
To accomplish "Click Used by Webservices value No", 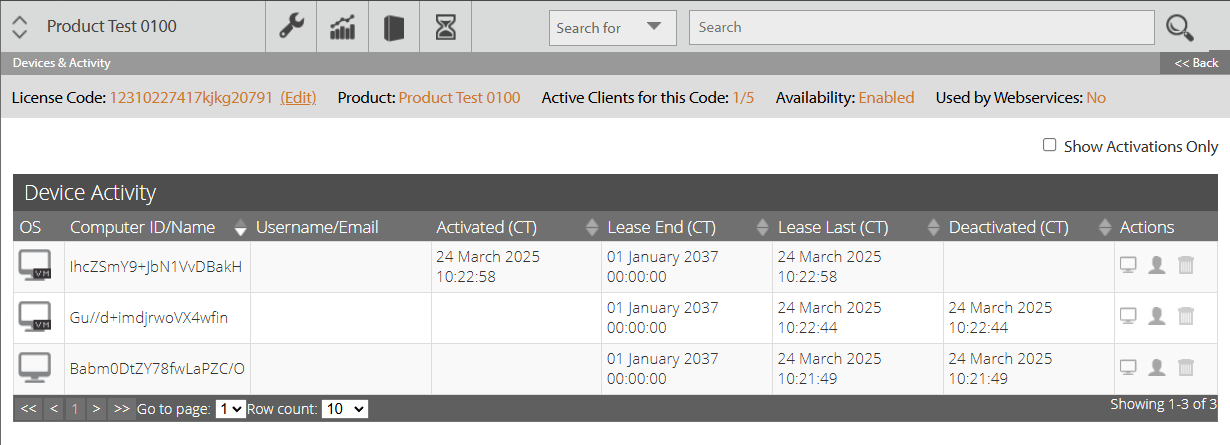I will click(1096, 98).
